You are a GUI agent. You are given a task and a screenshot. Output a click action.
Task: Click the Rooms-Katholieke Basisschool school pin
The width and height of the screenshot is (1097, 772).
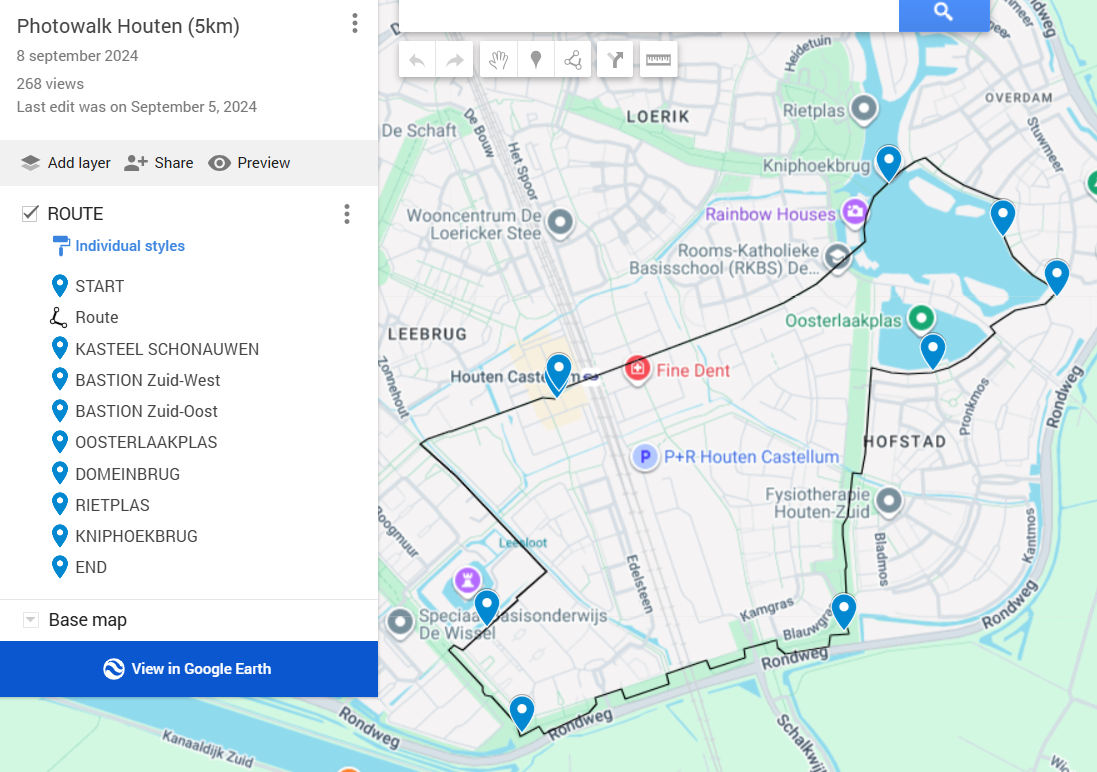837,258
